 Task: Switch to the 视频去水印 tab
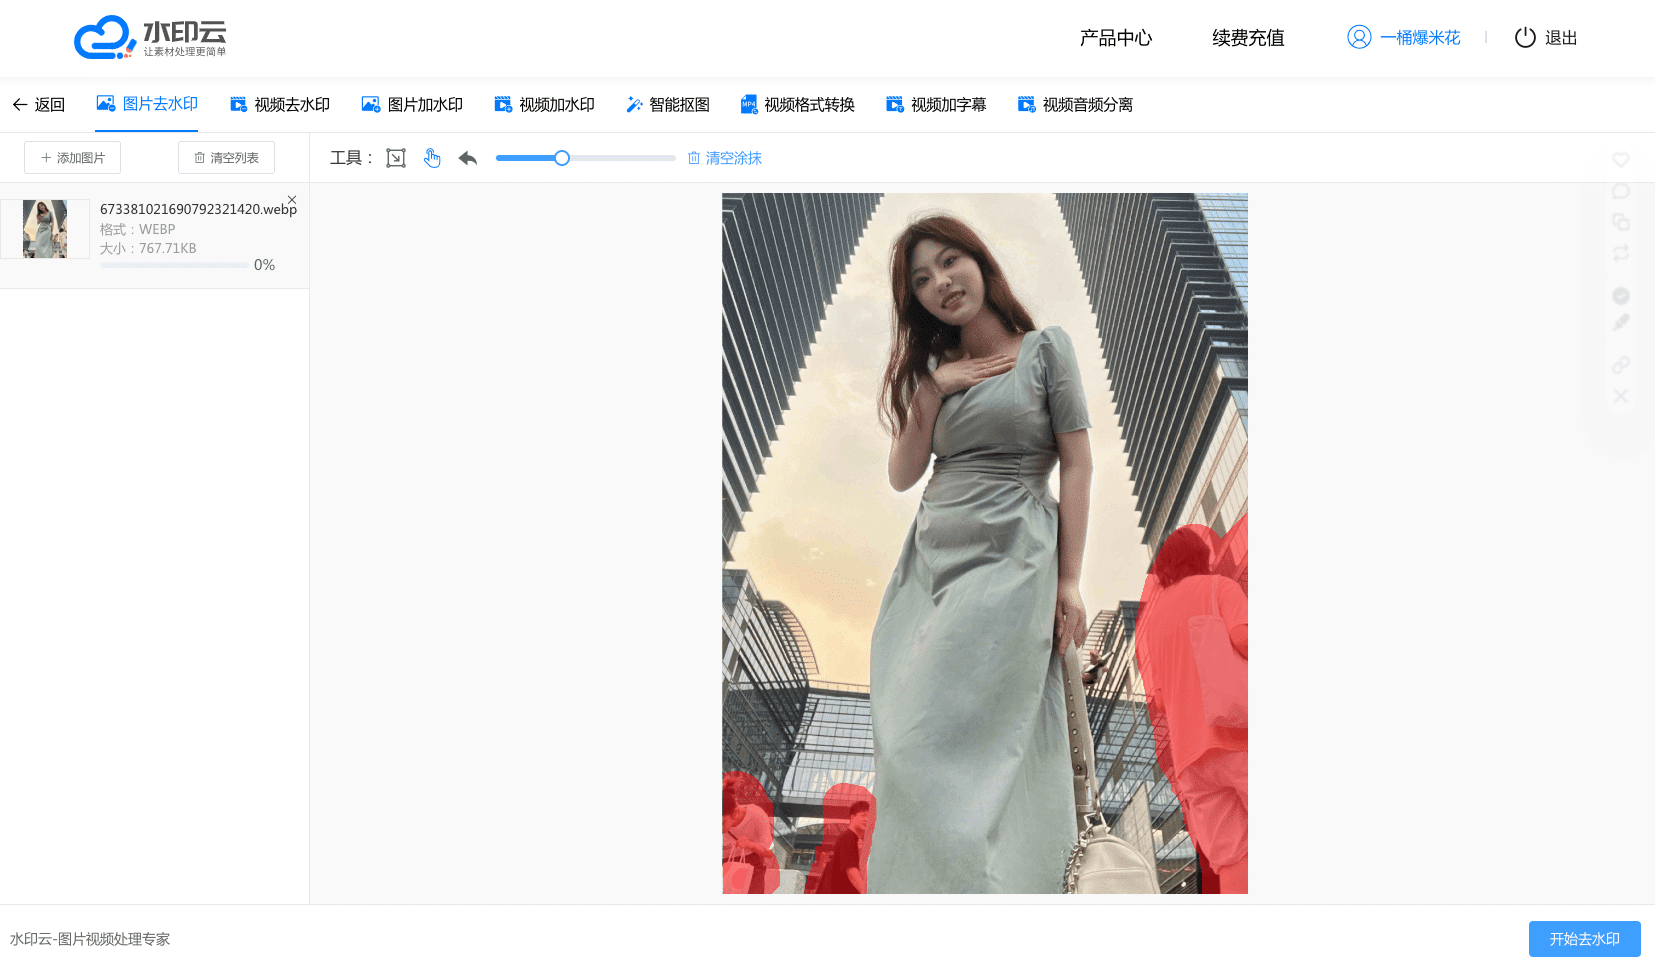click(280, 104)
